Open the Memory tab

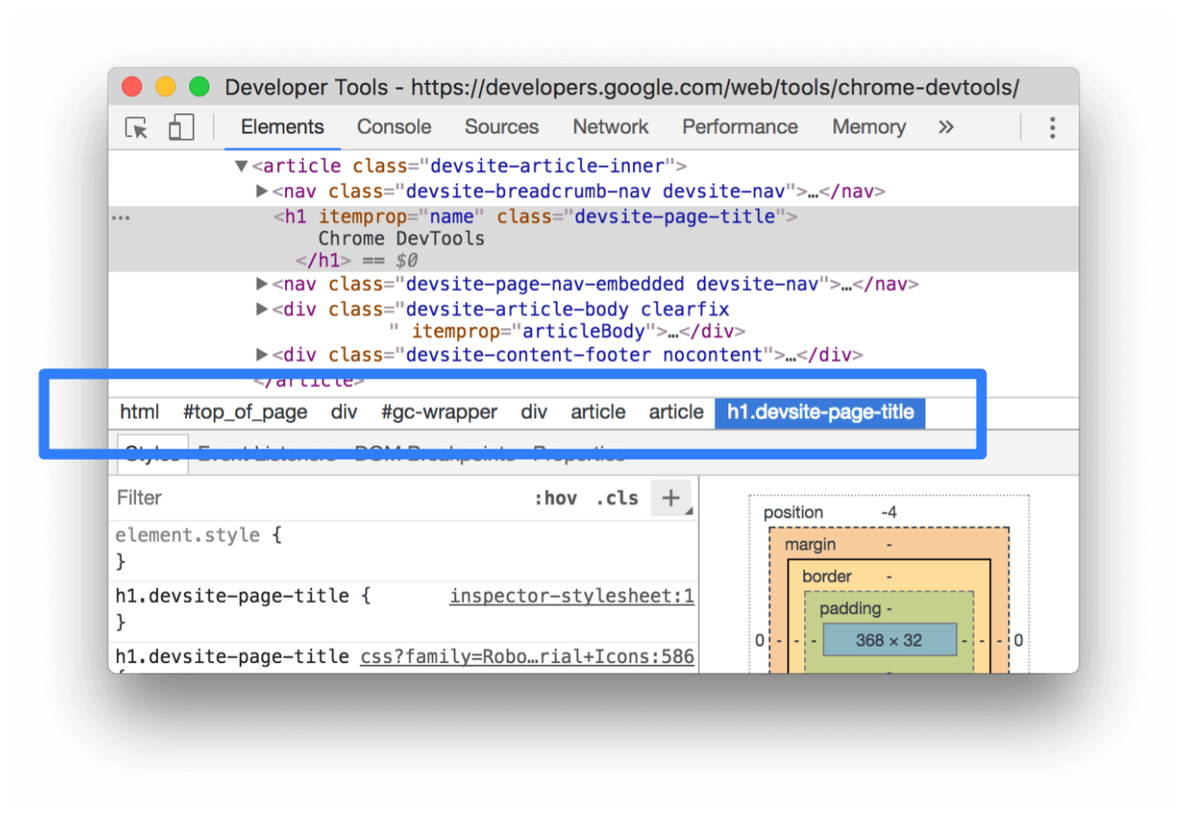tap(868, 127)
